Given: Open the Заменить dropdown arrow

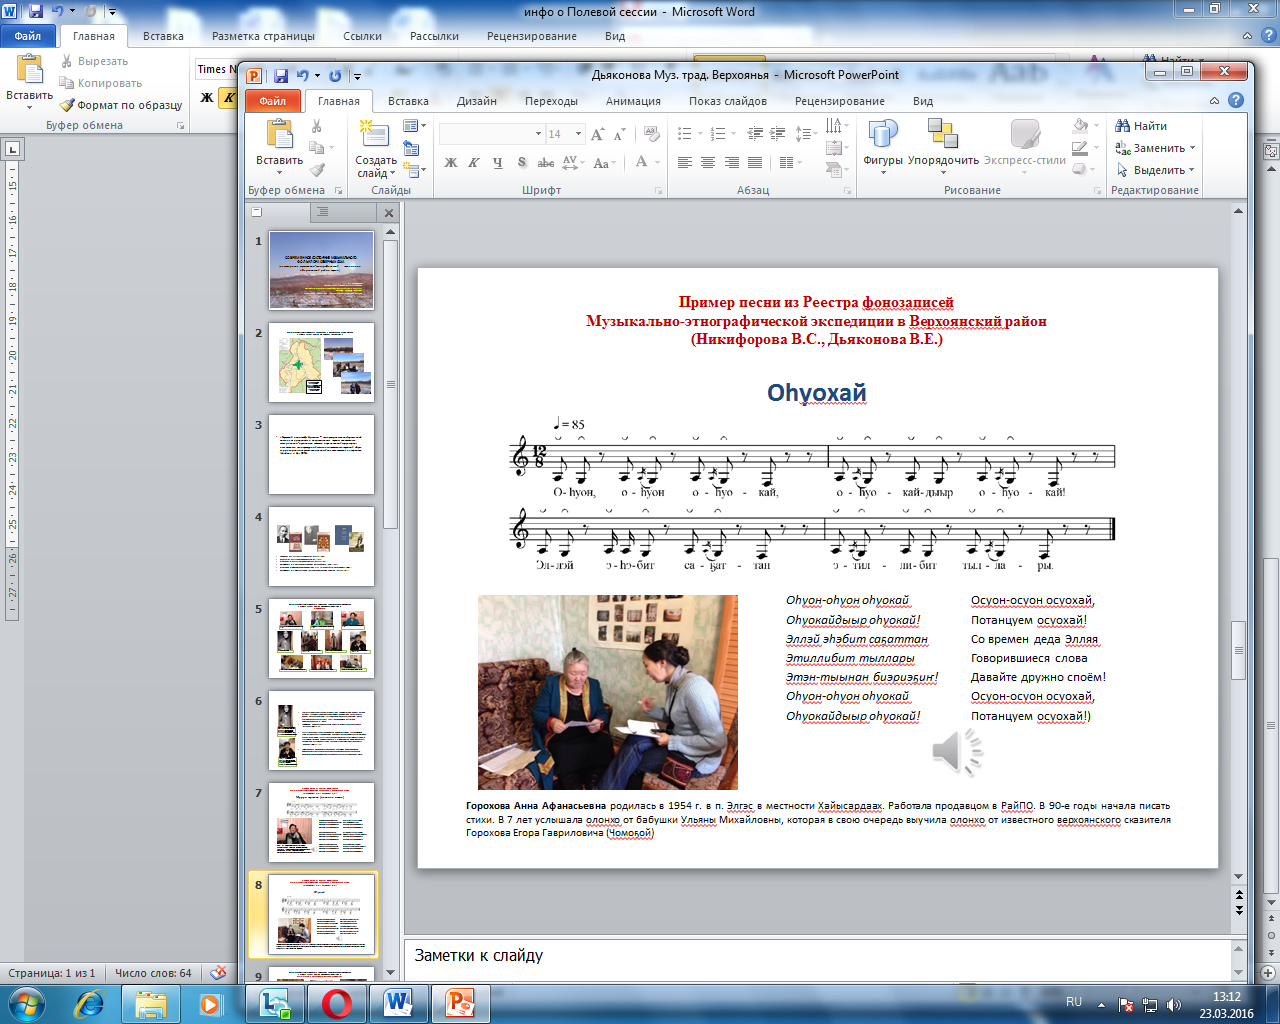Looking at the screenshot, I should pos(1192,149).
